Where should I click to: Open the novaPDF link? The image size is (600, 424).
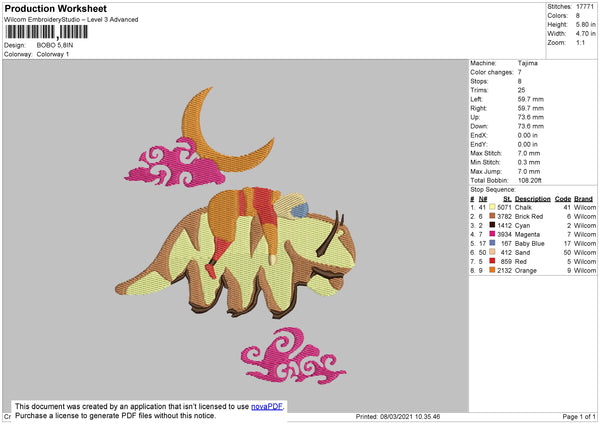[x=267, y=406]
